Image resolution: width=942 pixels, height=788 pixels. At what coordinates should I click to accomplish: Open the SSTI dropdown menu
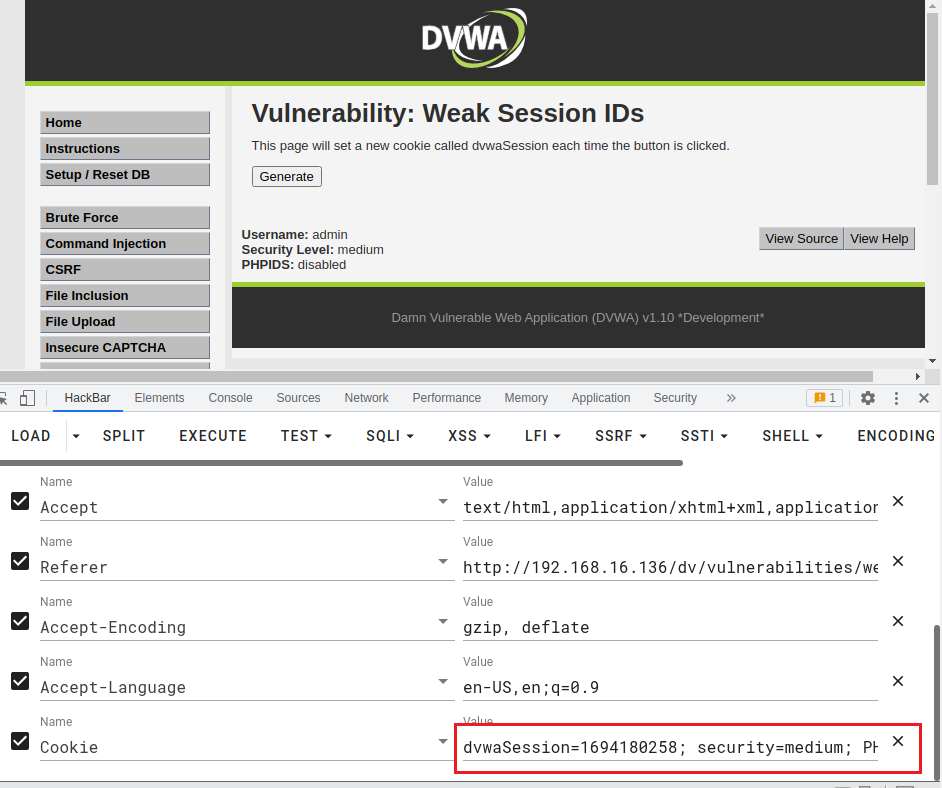pos(704,436)
